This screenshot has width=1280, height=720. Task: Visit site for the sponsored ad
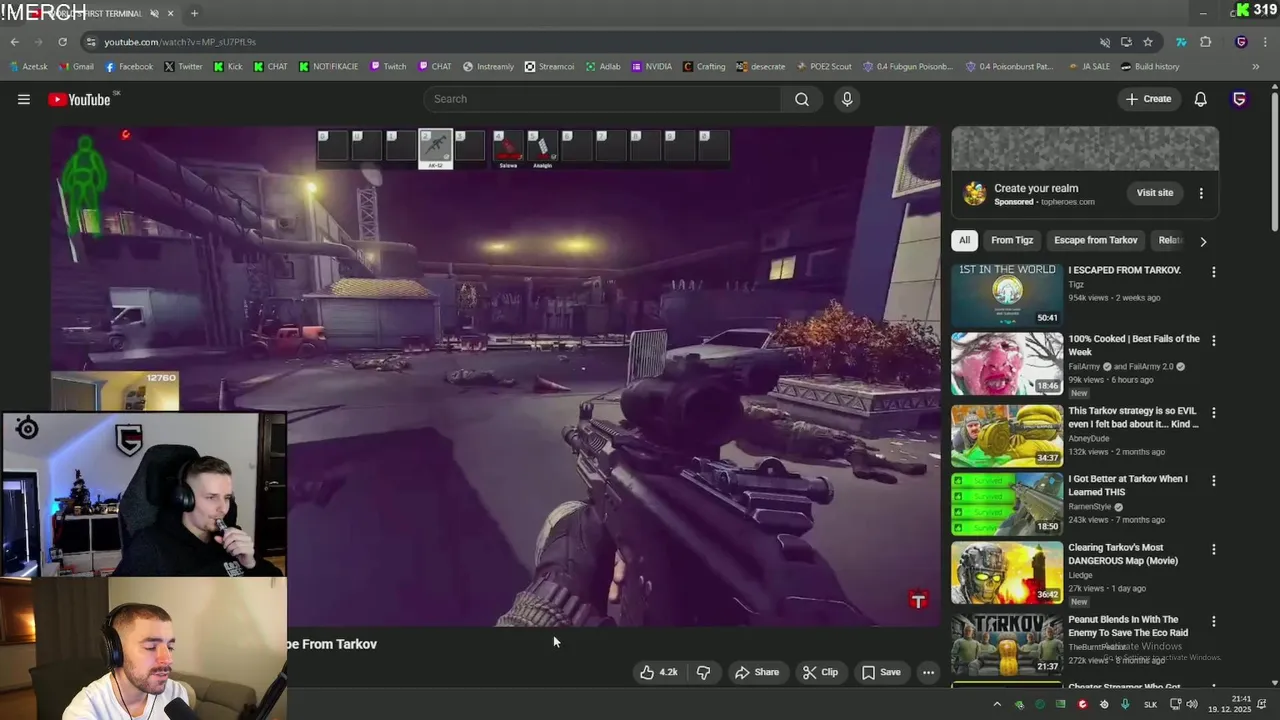1155,193
